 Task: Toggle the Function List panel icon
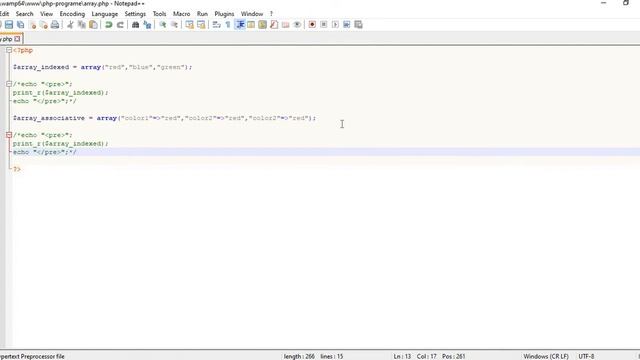tap(274, 25)
